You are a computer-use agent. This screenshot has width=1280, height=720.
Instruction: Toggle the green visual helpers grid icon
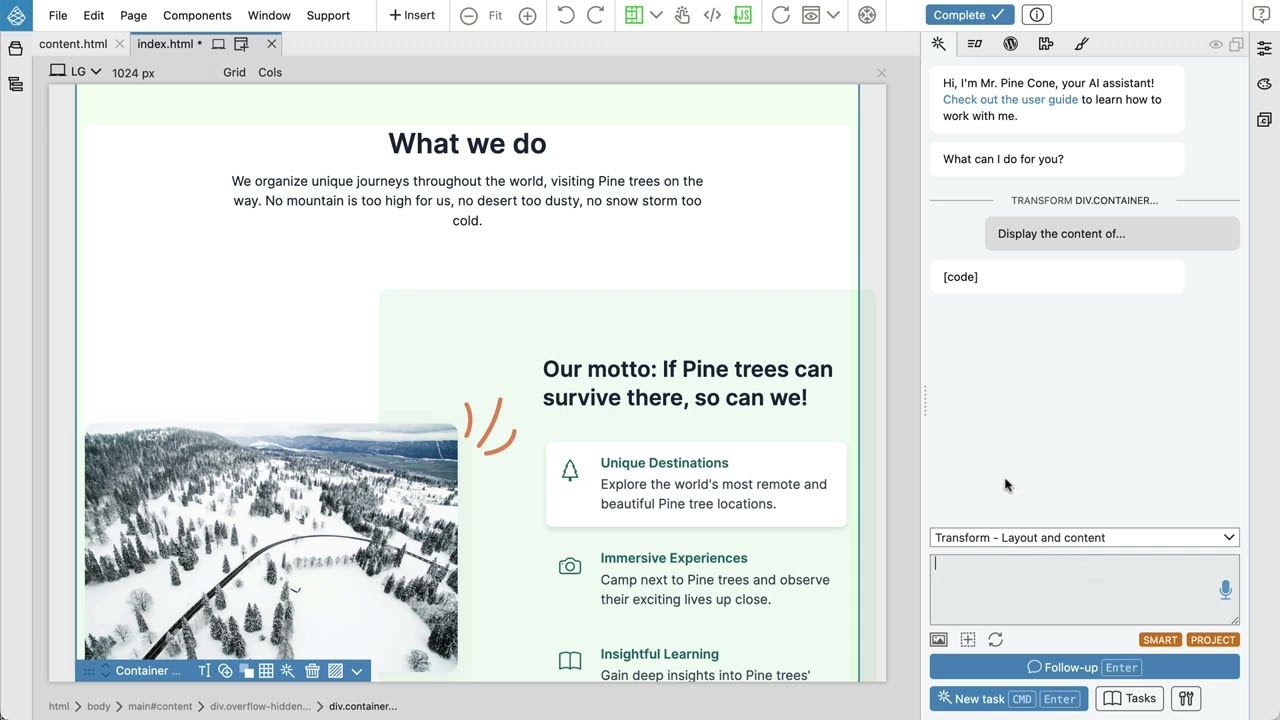click(x=633, y=15)
